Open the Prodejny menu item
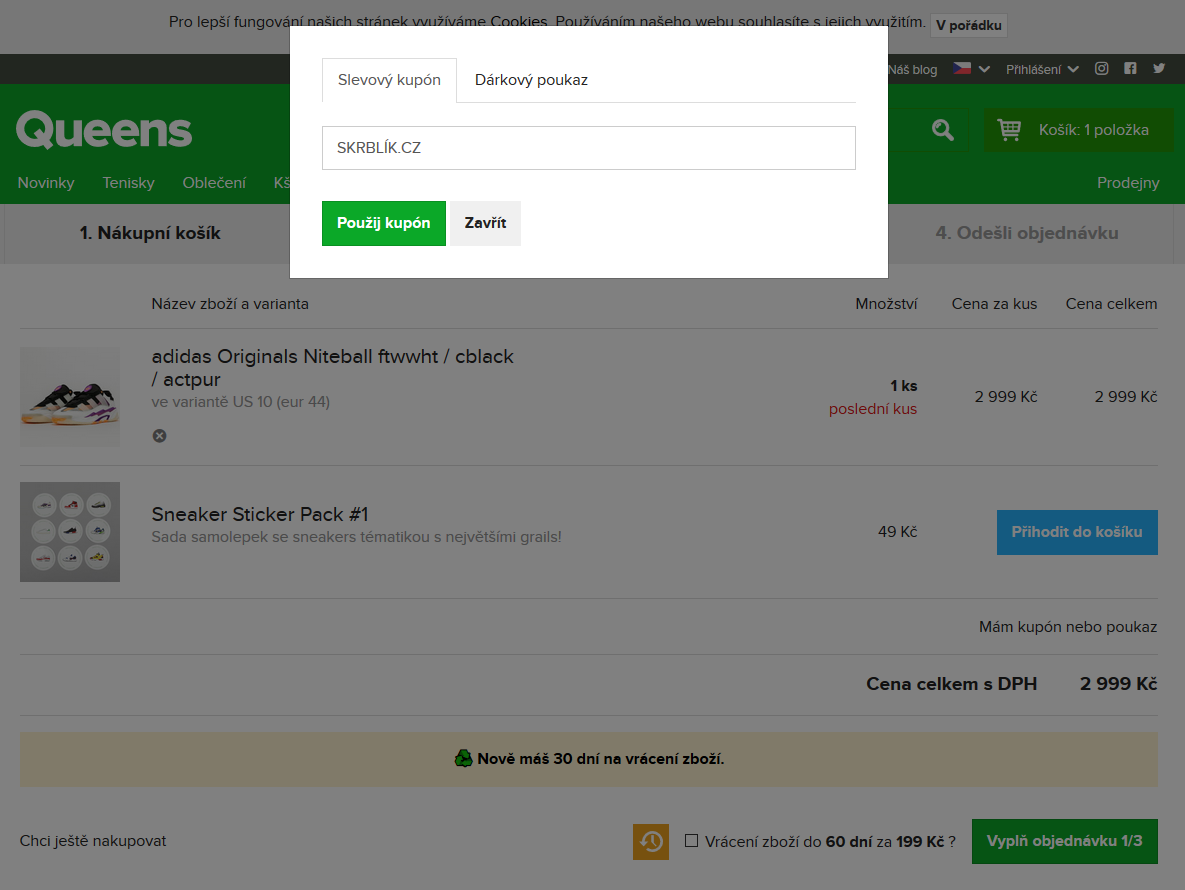Image resolution: width=1185 pixels, height=890 pixels. (1128, 183)
